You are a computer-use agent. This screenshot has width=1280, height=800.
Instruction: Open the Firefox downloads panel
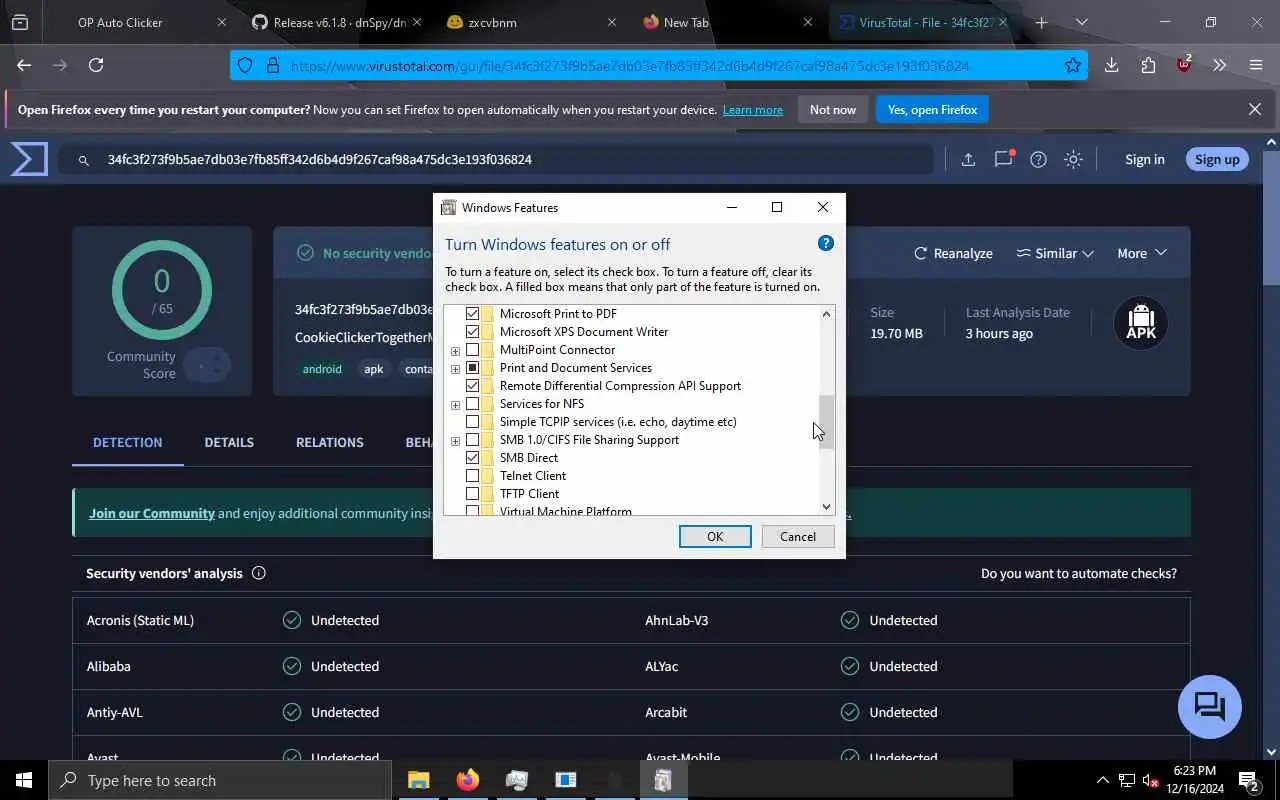[x=1111, y=65]
